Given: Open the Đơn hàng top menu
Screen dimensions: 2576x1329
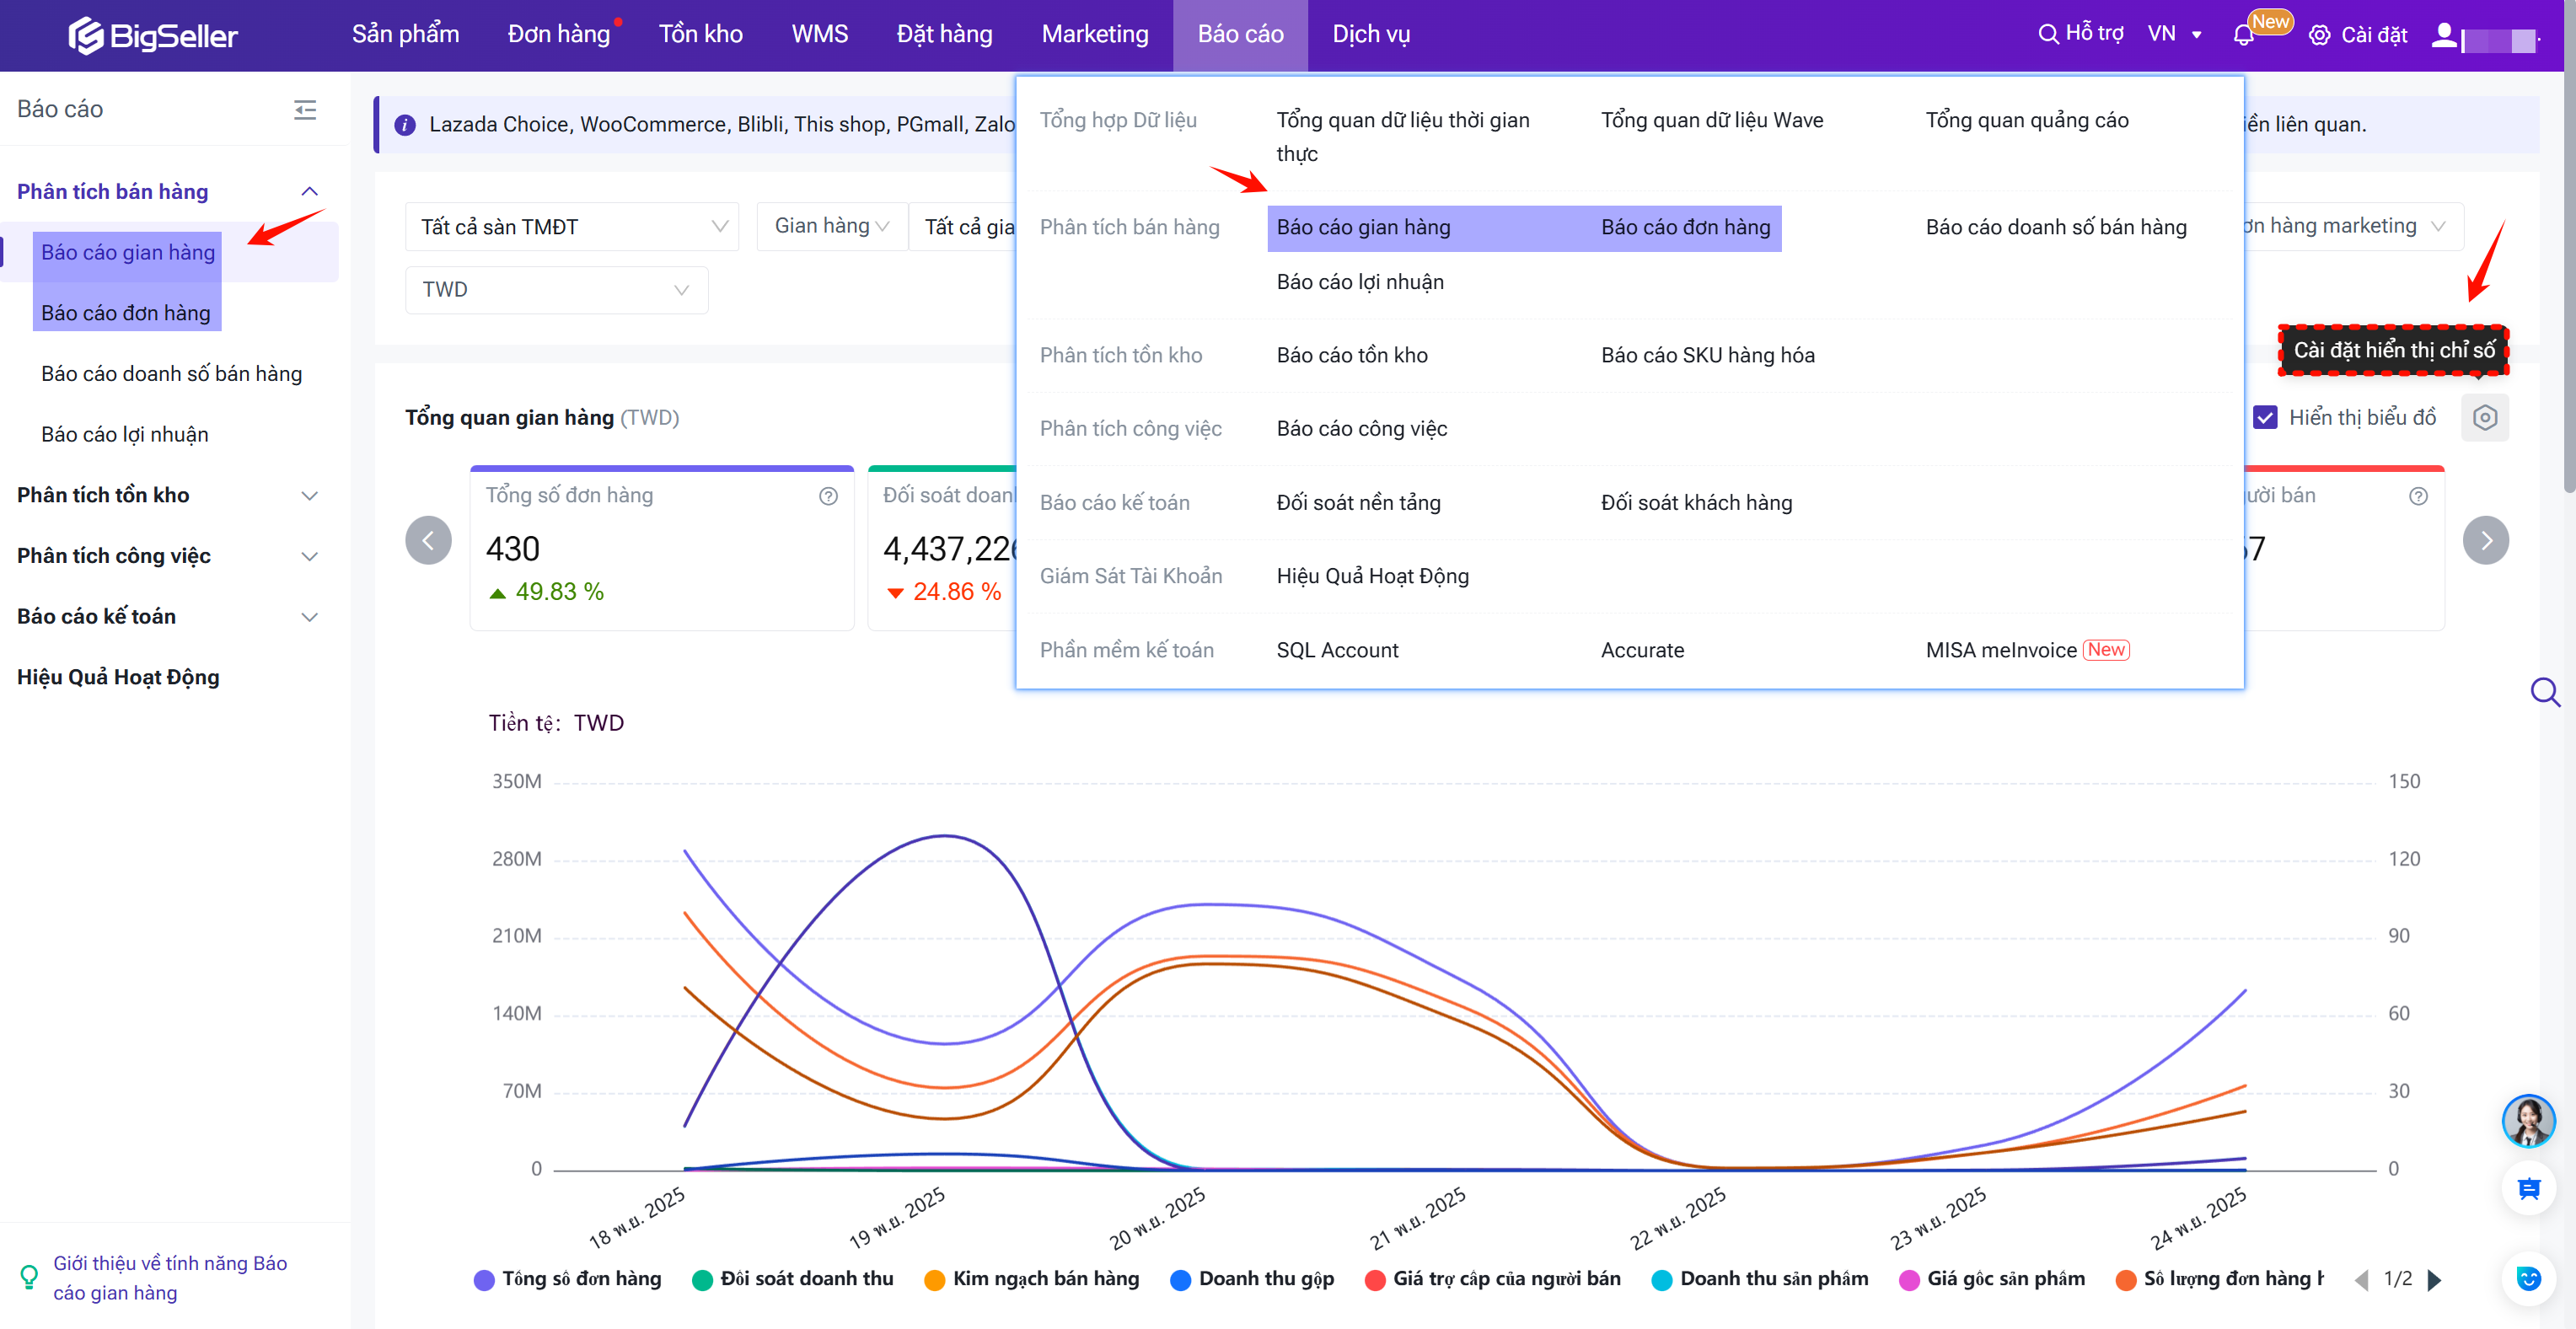Looking at the screenshot, I should [x=558, y=35].
